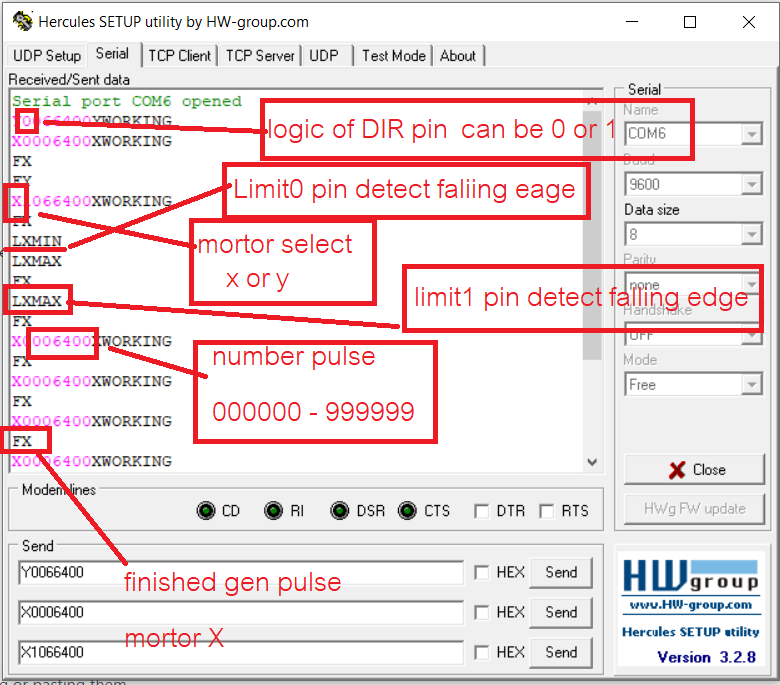Send the X0006400 command

pos(561,612)
